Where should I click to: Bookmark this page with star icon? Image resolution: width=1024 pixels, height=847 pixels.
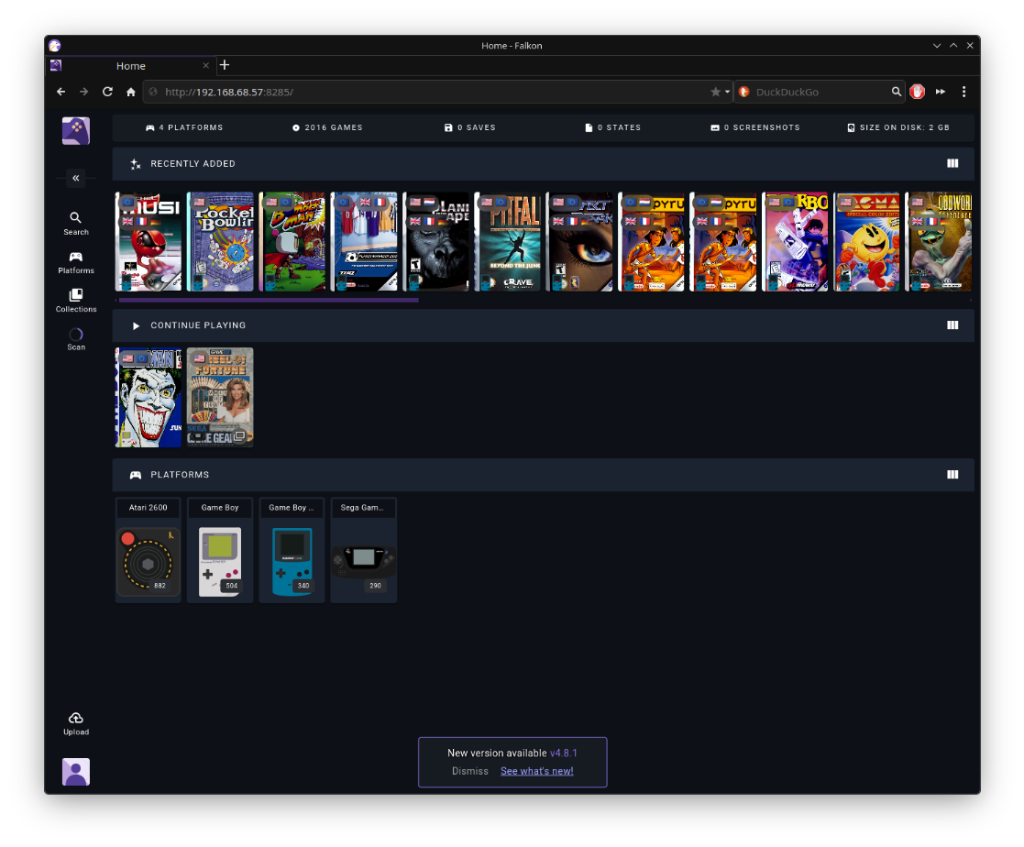click(x=715, y=92)
